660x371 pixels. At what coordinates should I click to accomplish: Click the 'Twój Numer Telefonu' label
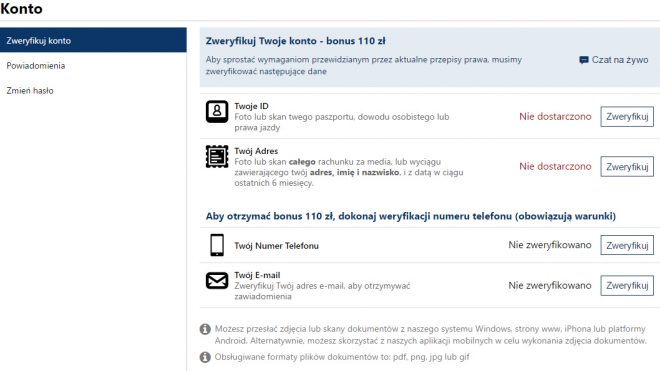276,246
